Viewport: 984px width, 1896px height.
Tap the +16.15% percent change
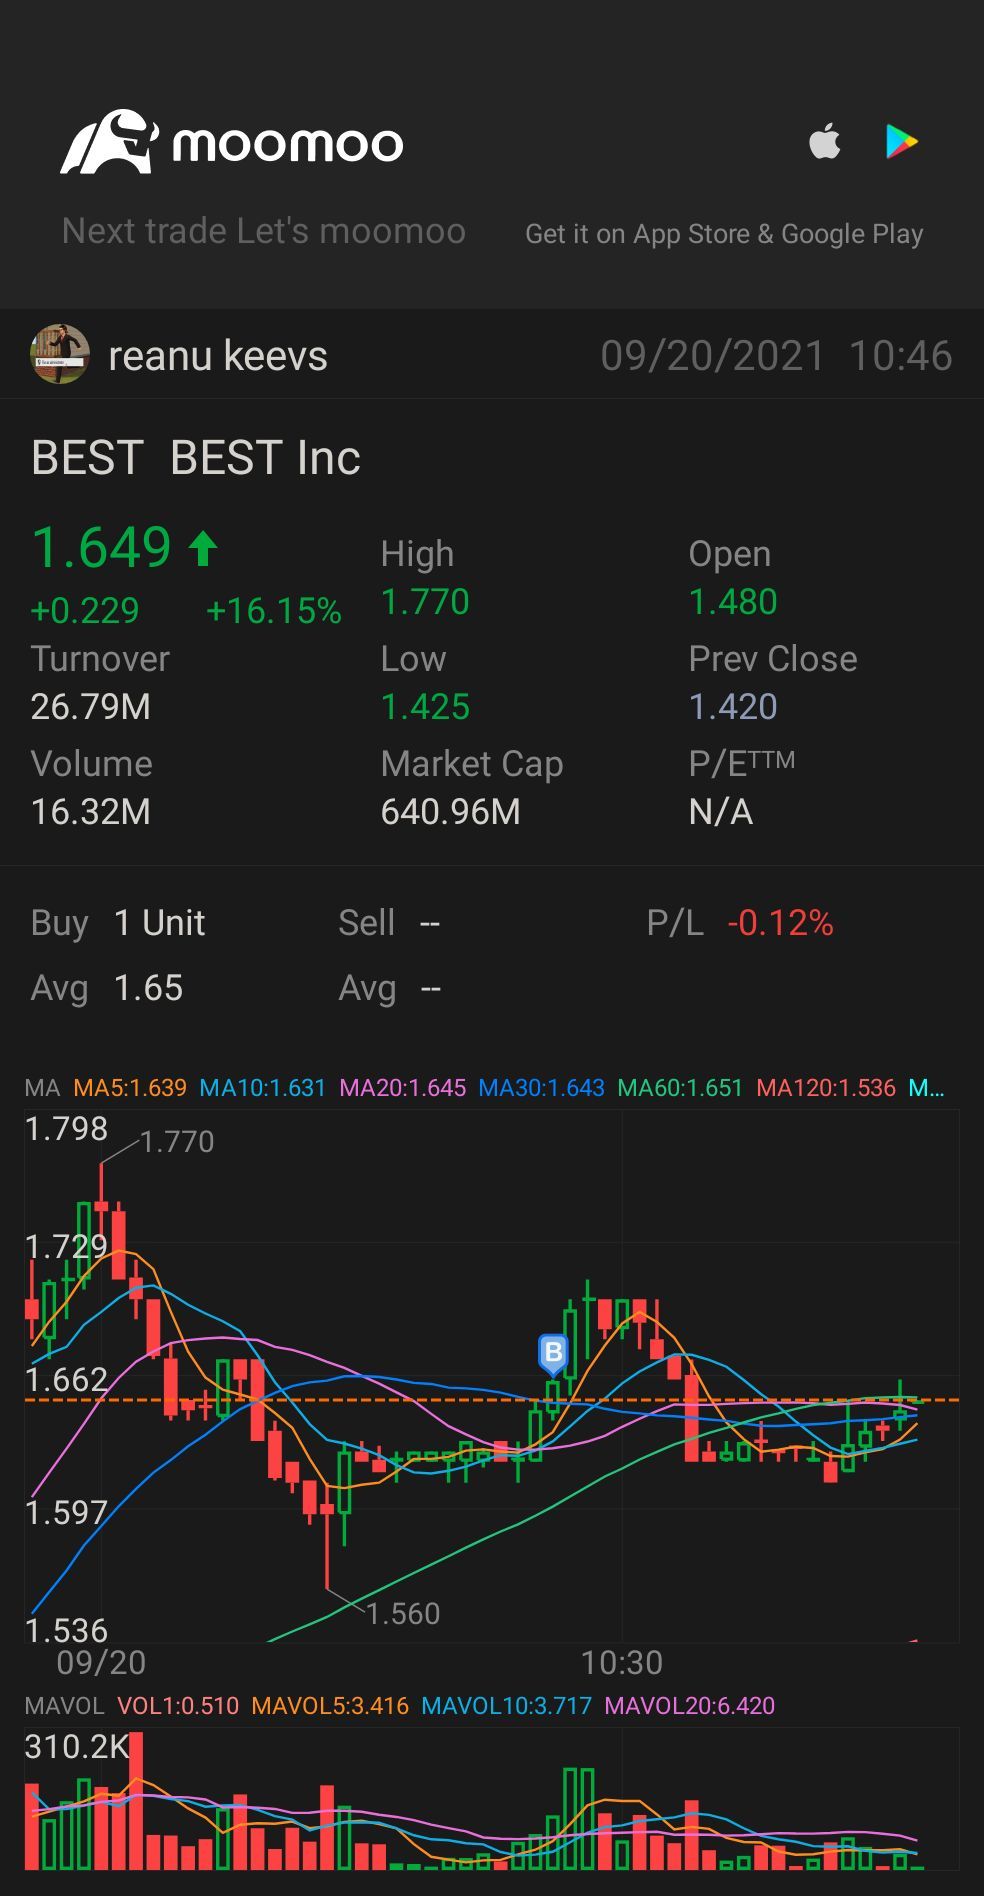274,610
